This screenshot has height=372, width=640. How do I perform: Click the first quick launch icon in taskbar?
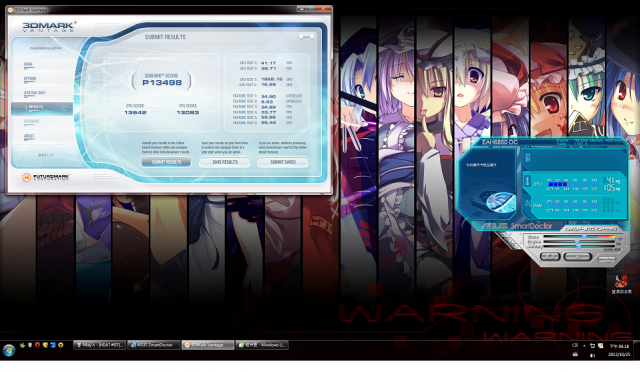click(22, 345)
